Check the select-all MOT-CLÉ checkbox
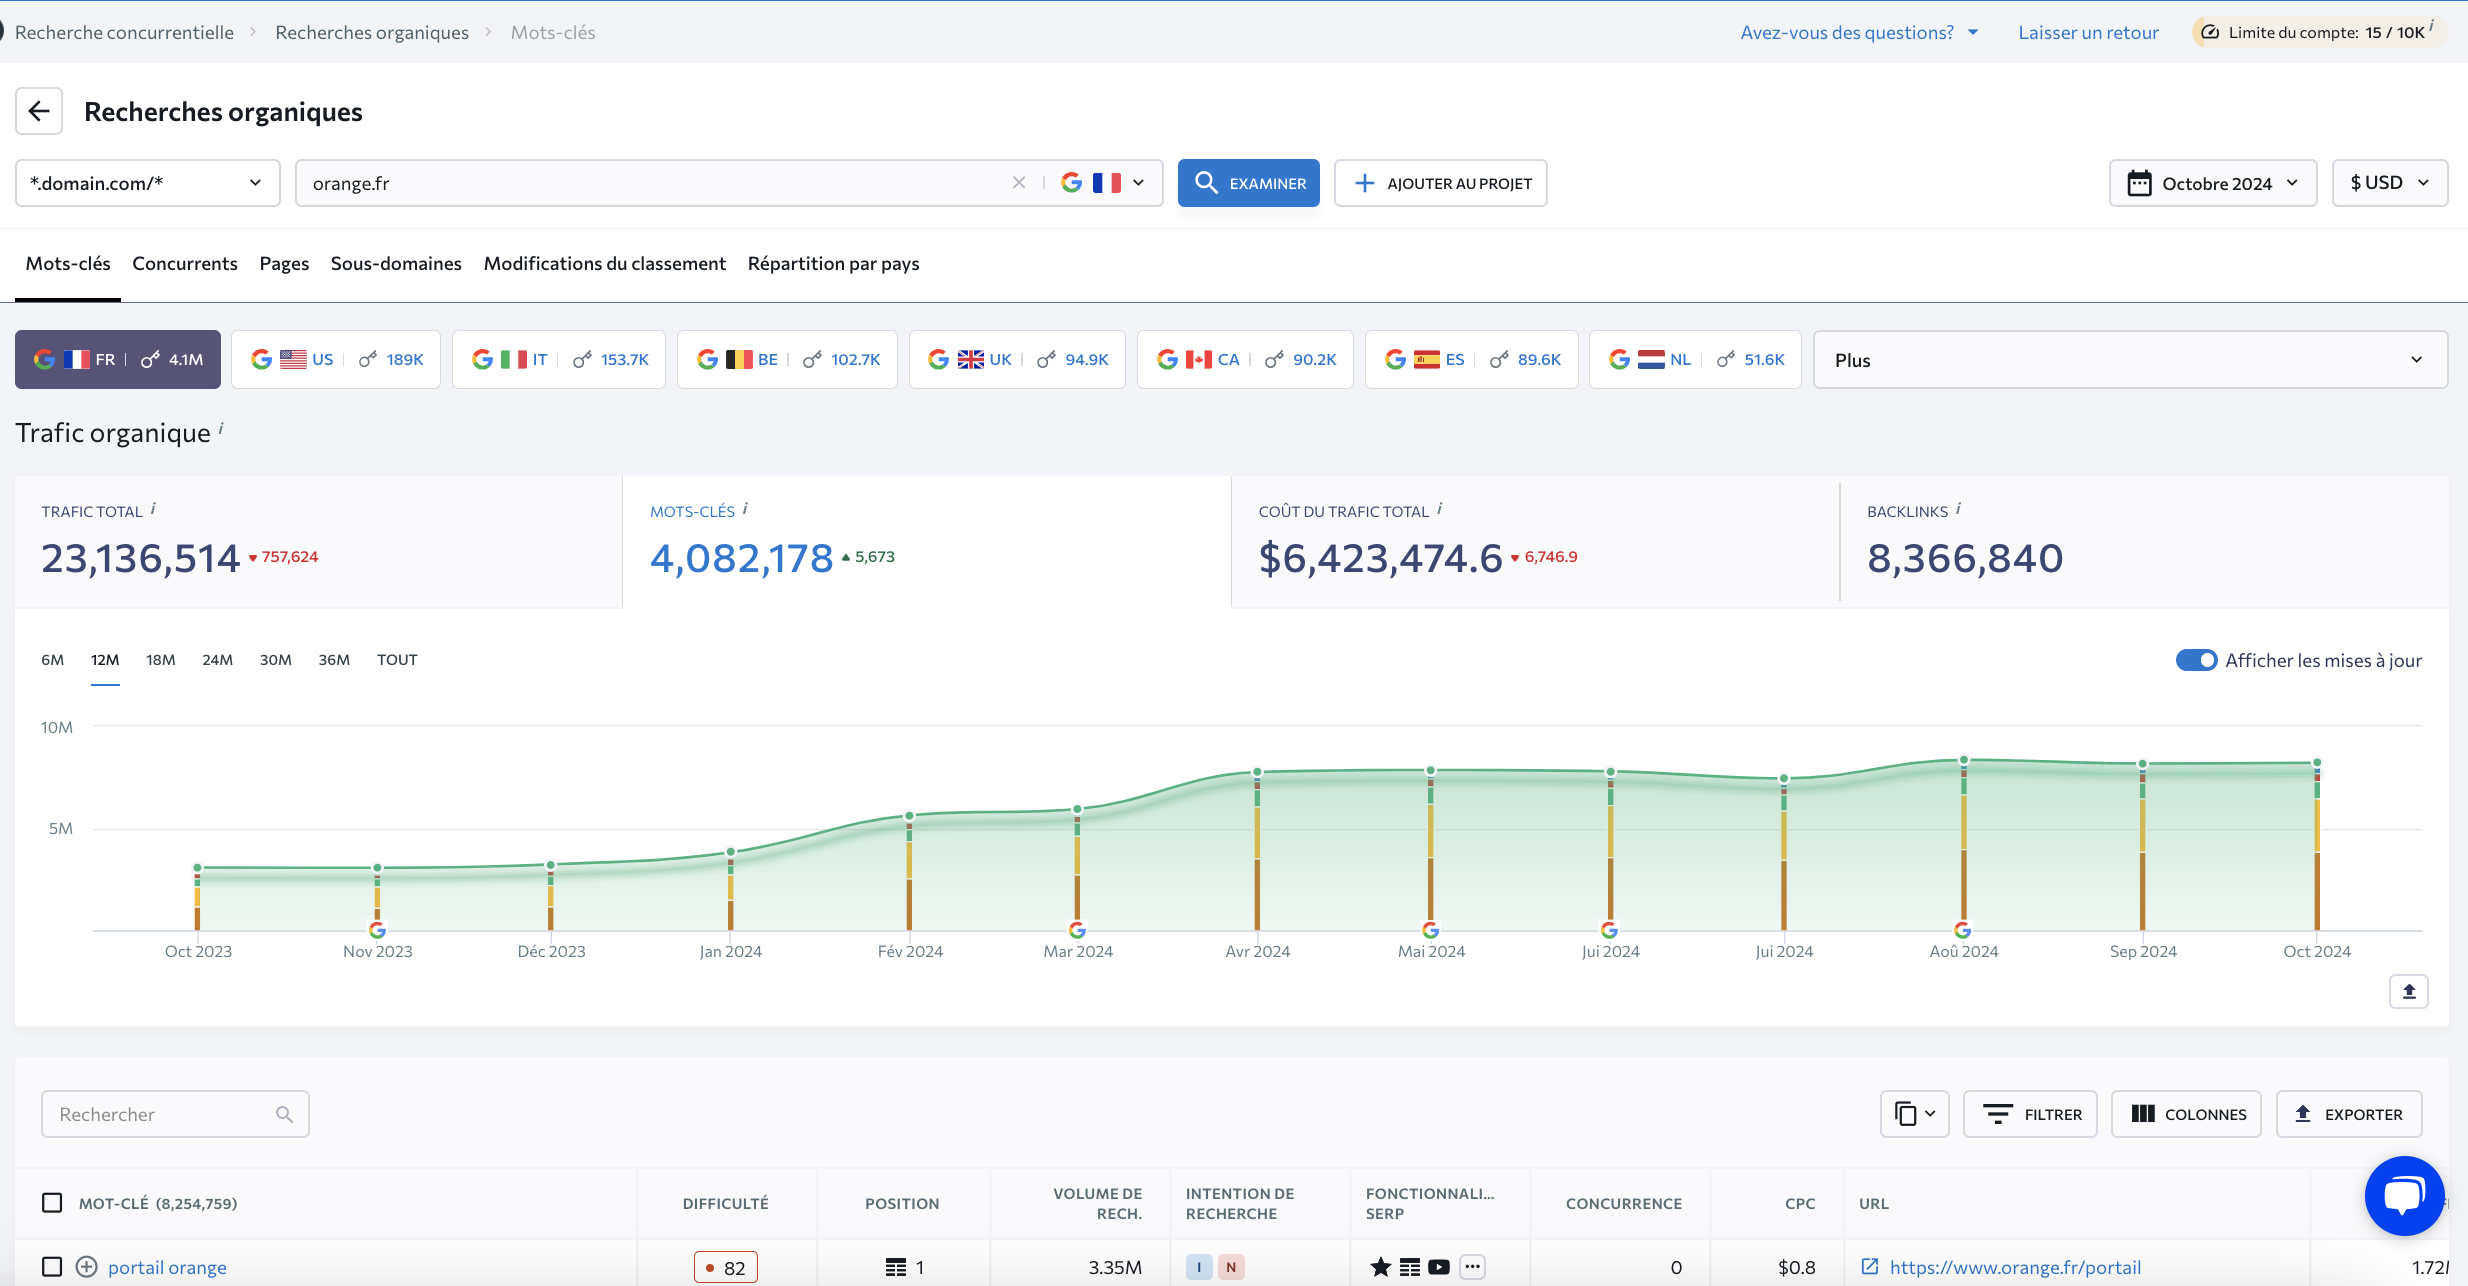Screen dimensions: 2468x1286 tap(52, 1203)
